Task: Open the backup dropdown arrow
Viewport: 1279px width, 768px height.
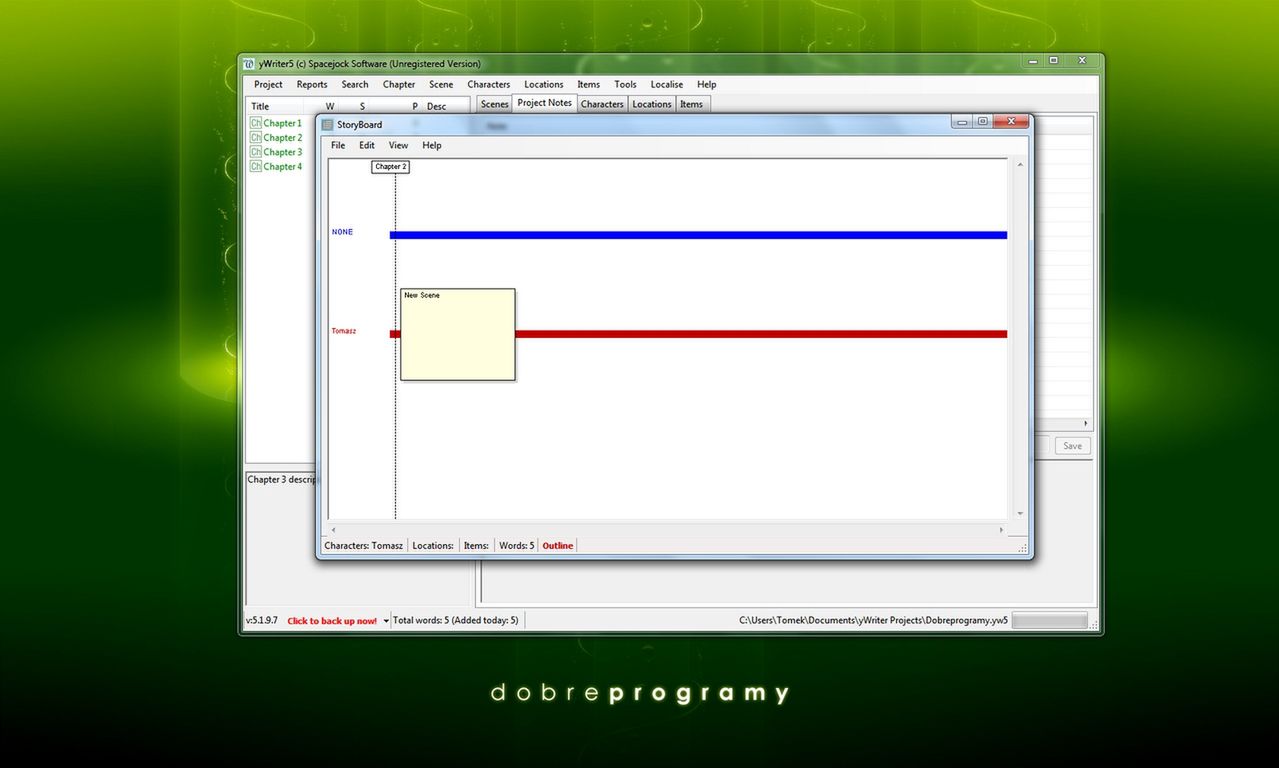Action: [x=386, y=621]
